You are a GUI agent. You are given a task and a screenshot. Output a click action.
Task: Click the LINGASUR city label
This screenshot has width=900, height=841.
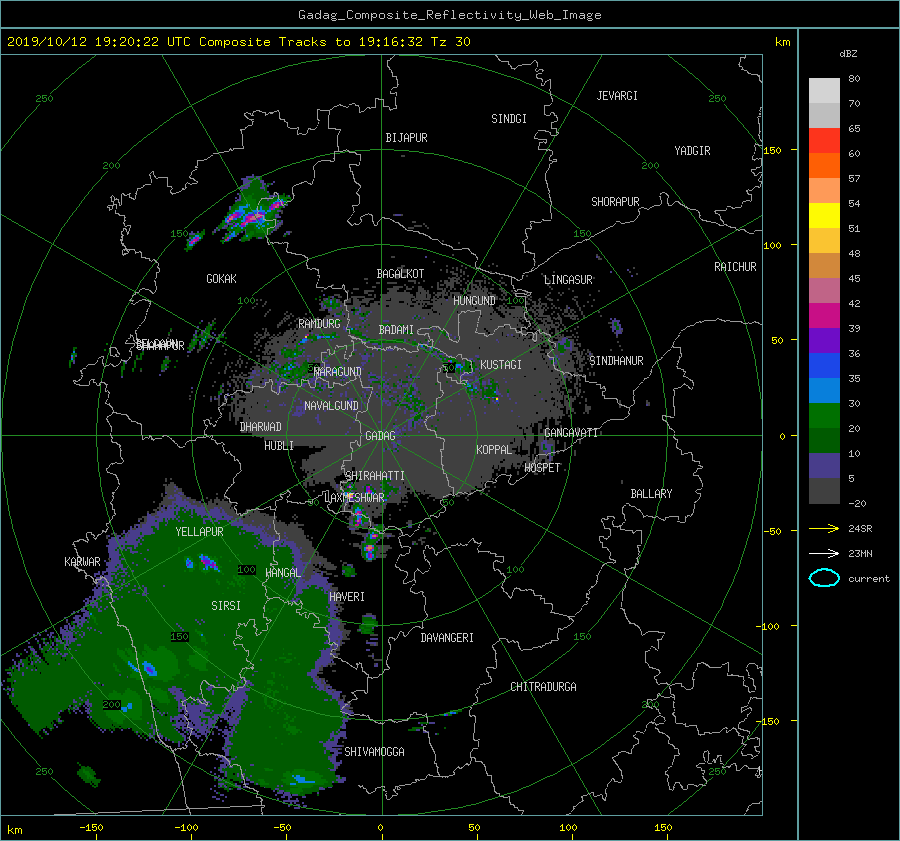568,280
